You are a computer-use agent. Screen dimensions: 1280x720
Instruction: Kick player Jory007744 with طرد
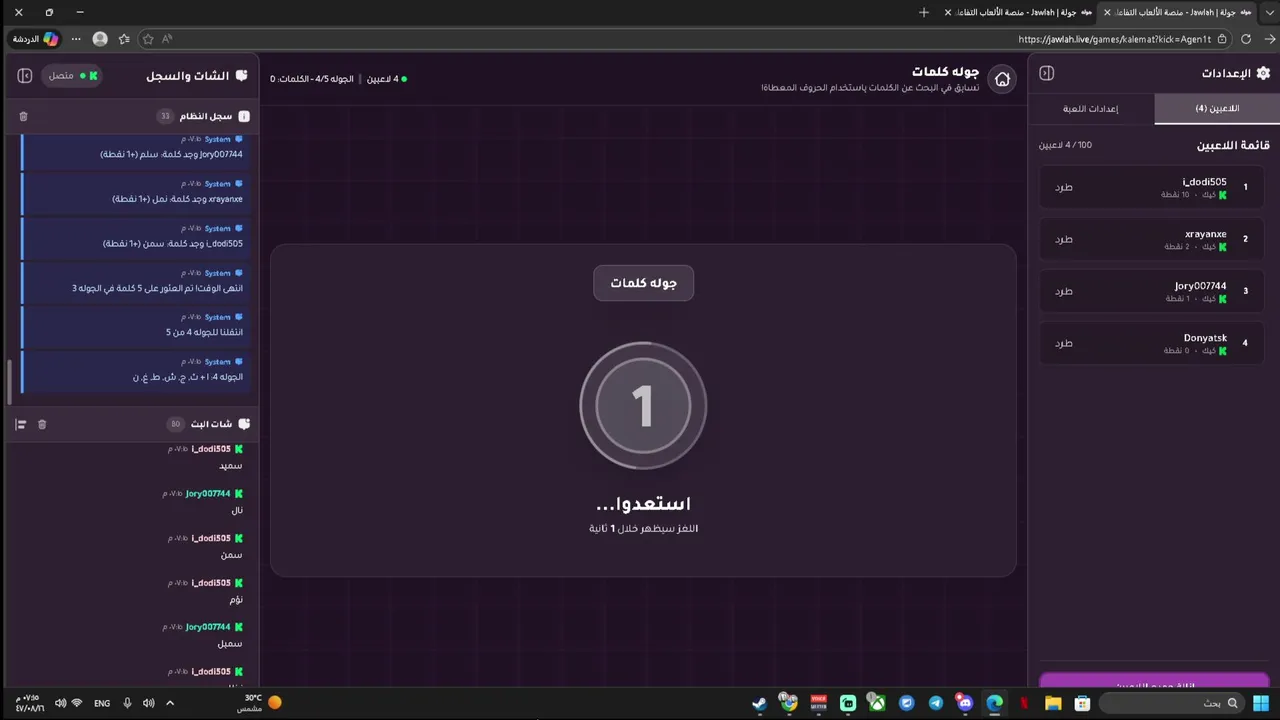tap(1063, 291)
